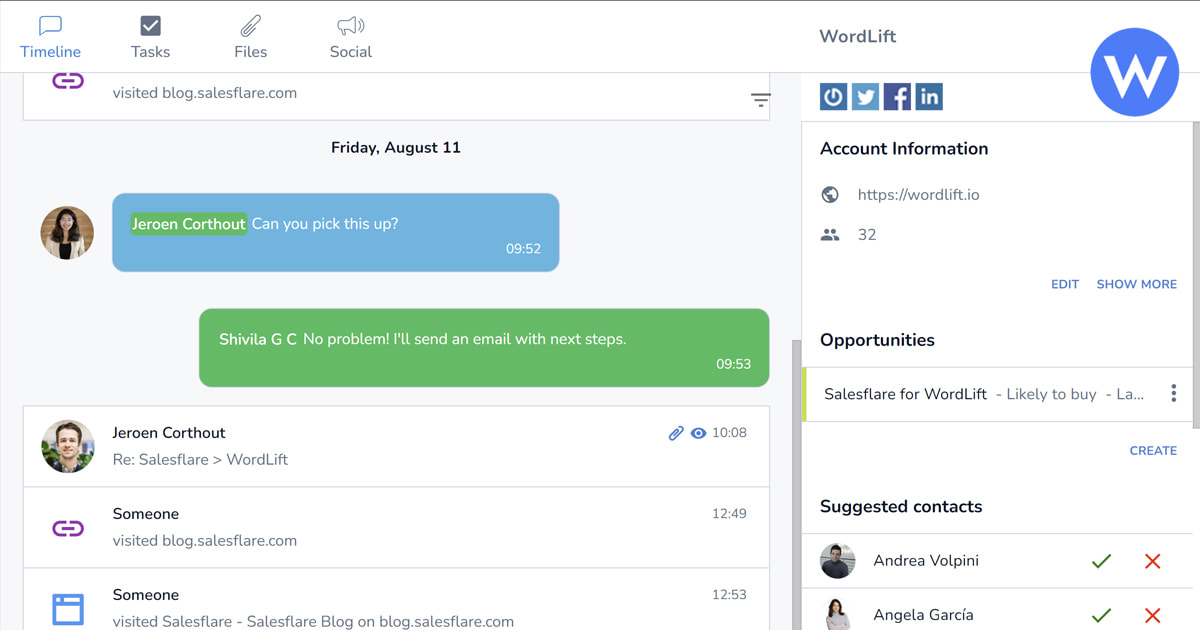Click the globe icon next to wordlift.io
The height and width of the screenshot is (630, 1200).
point(830,194)
